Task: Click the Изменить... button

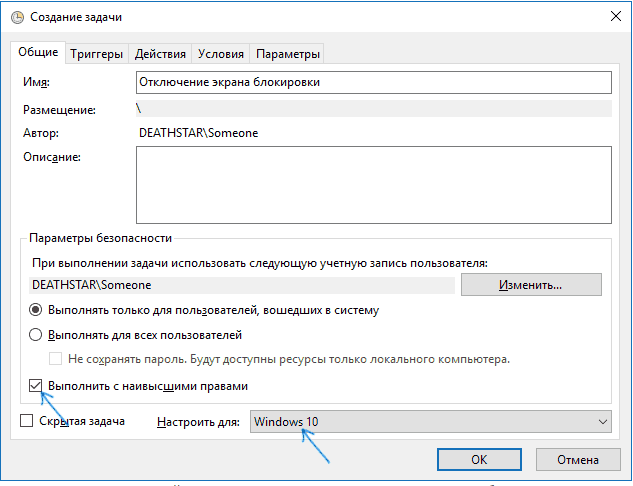Action: tap(531, 285)
